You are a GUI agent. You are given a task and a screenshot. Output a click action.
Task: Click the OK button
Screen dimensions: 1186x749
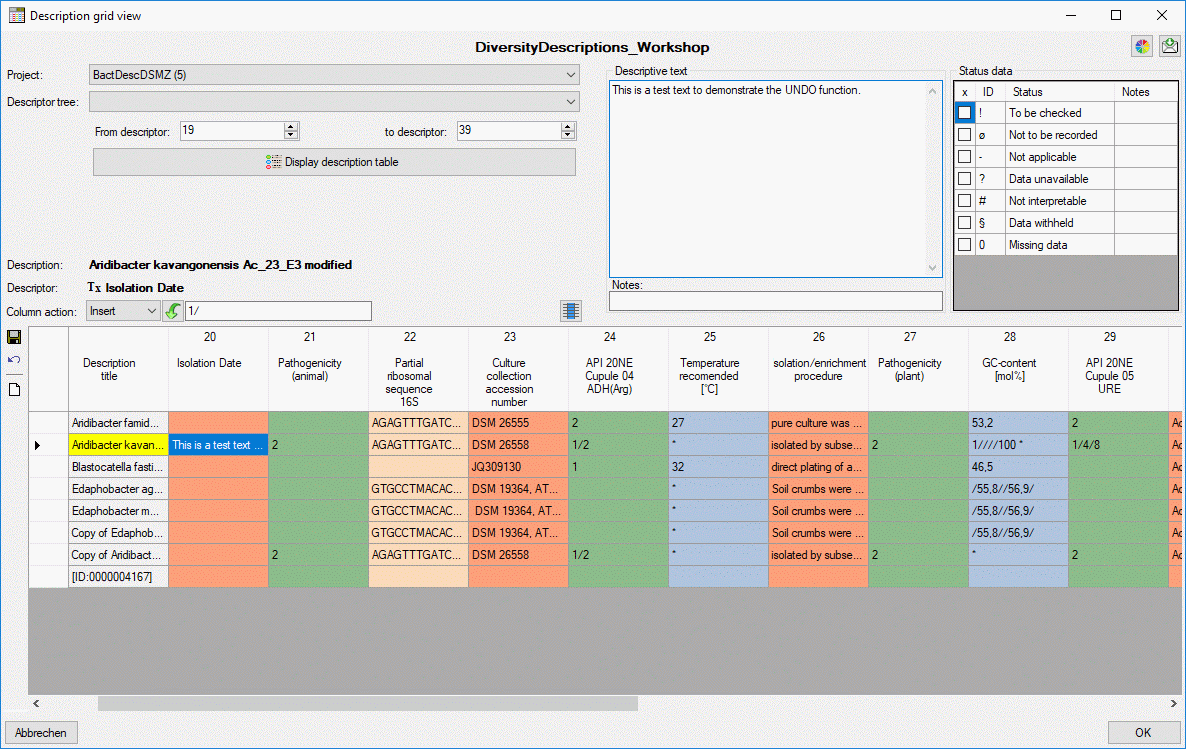pyautogui.click(x=1143, y=732)
